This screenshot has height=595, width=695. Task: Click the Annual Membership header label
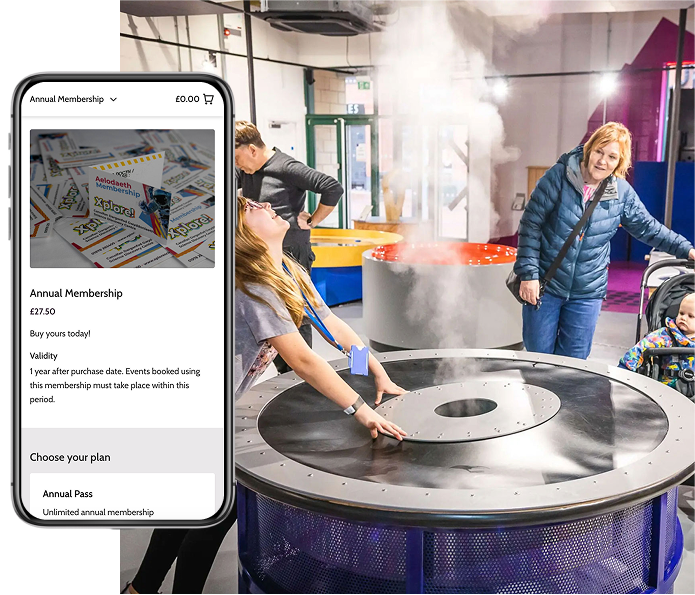point(66,99)
